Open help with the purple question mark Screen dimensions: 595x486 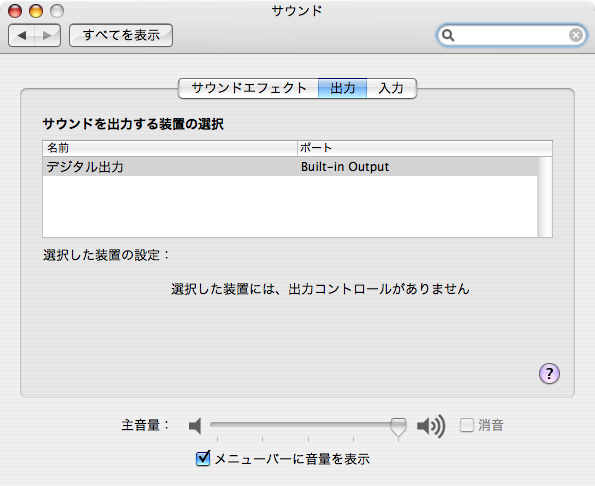tap(549, 373)
